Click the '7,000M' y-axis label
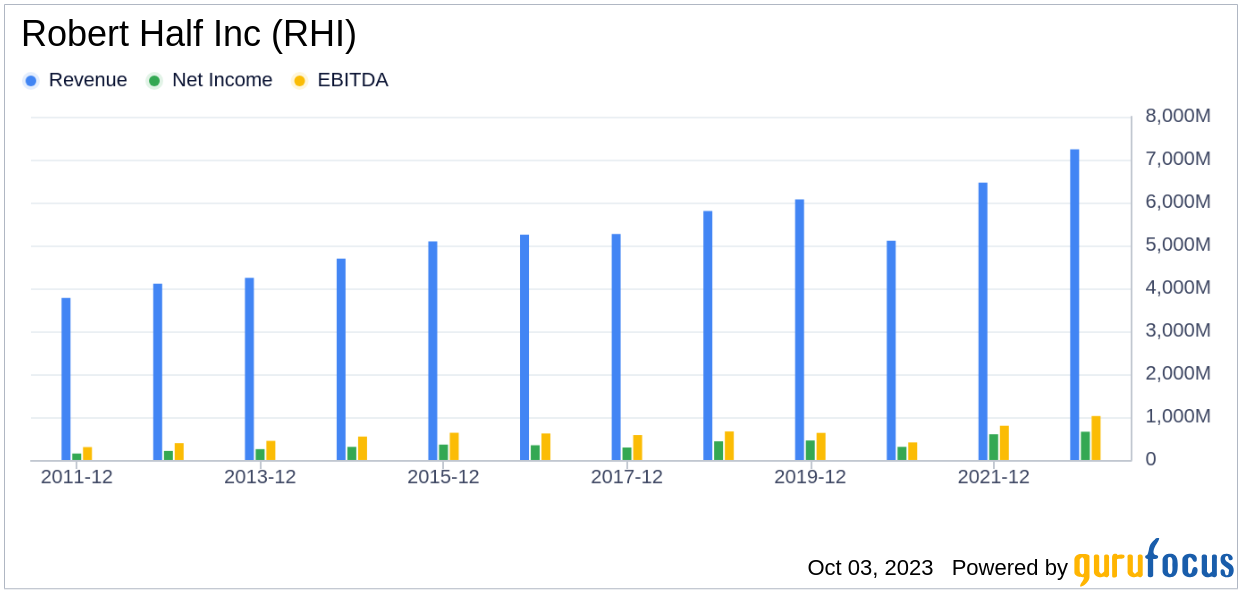The width and height of the screenshot is (1242, 593). tap(1178, 159)
